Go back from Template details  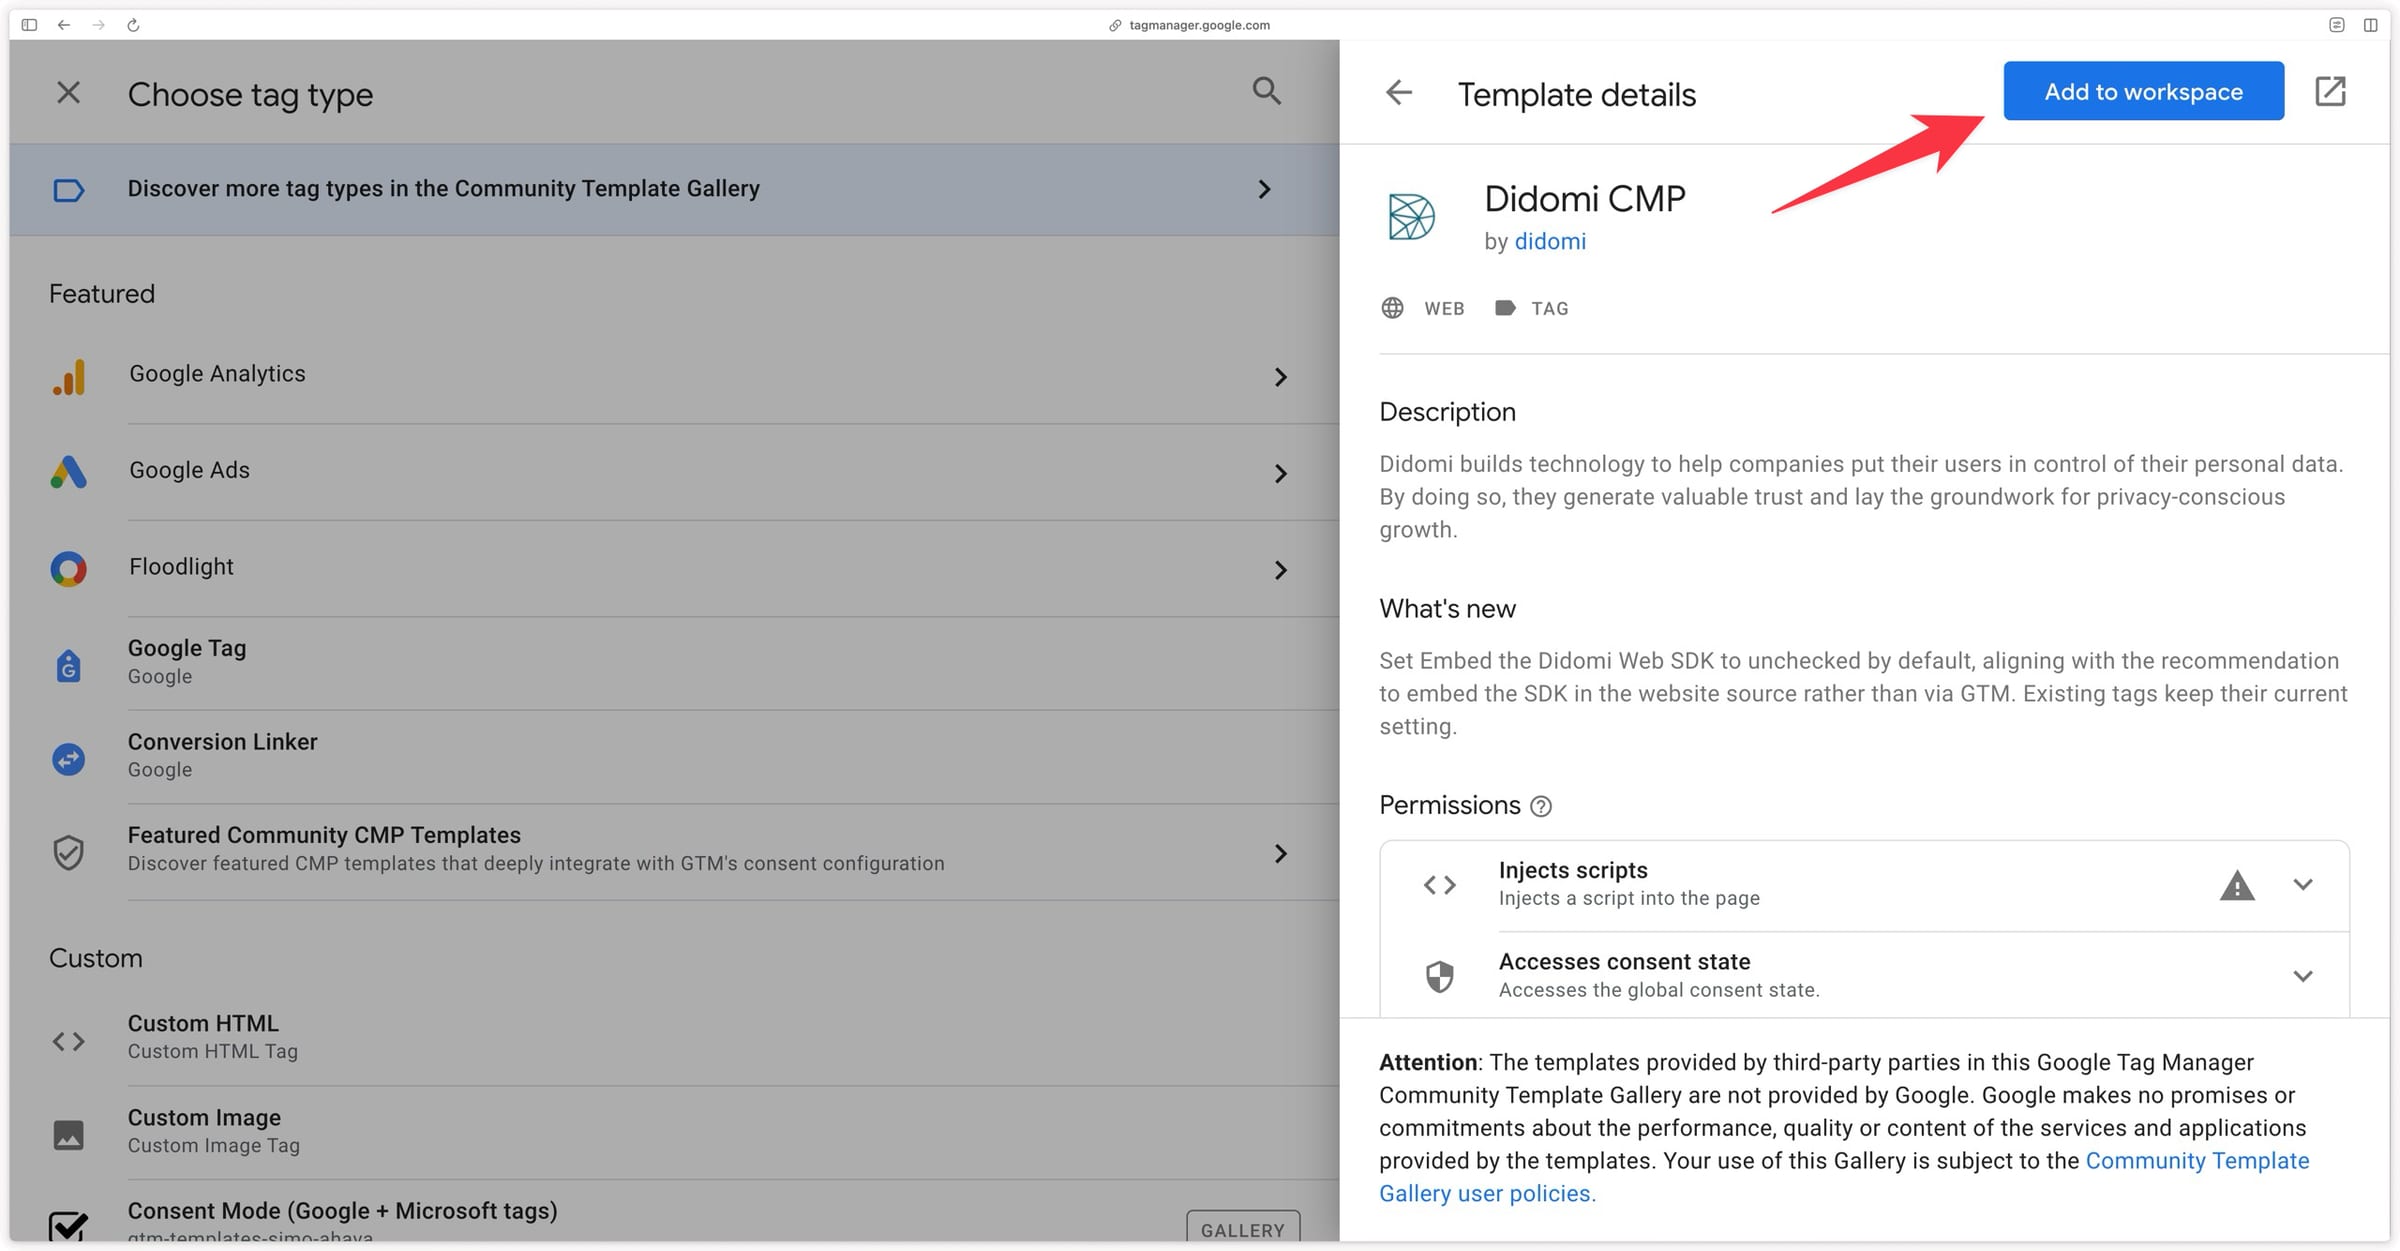pos(1398,93)
